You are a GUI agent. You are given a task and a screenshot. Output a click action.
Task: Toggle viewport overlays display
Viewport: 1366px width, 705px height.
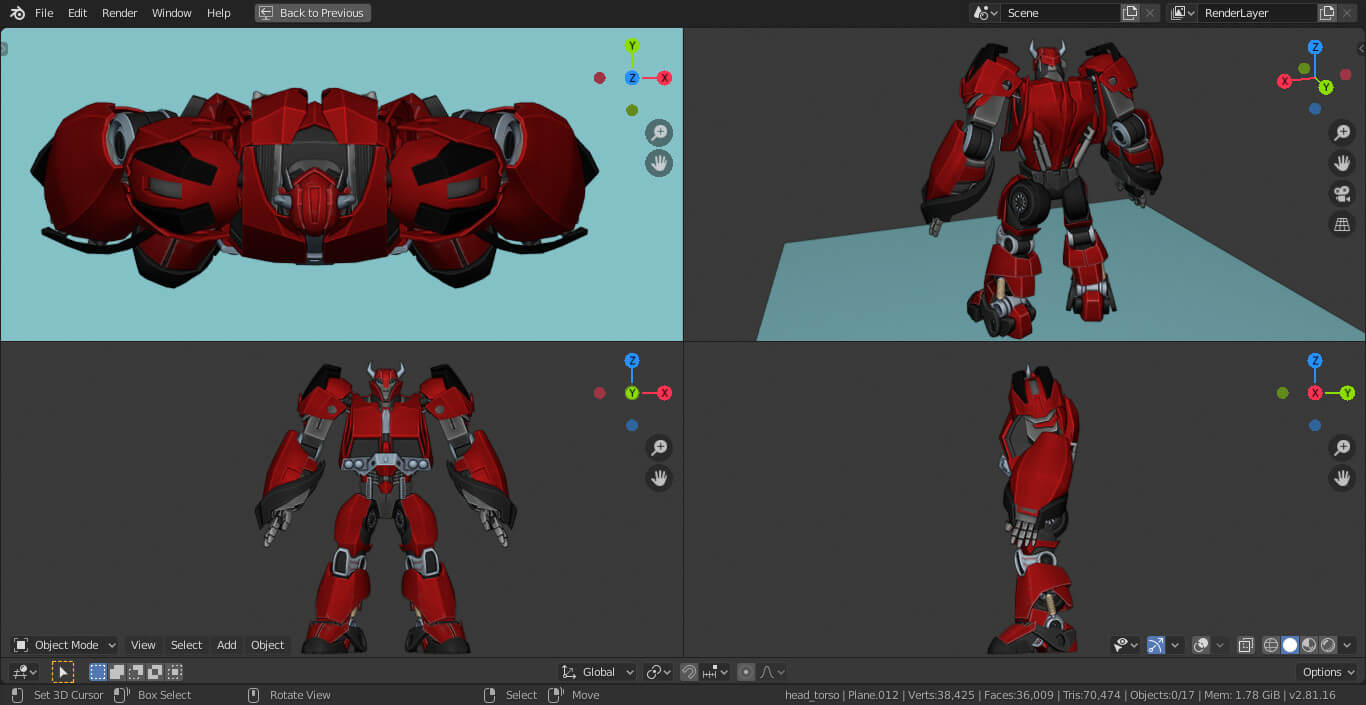pos(1202,645)
